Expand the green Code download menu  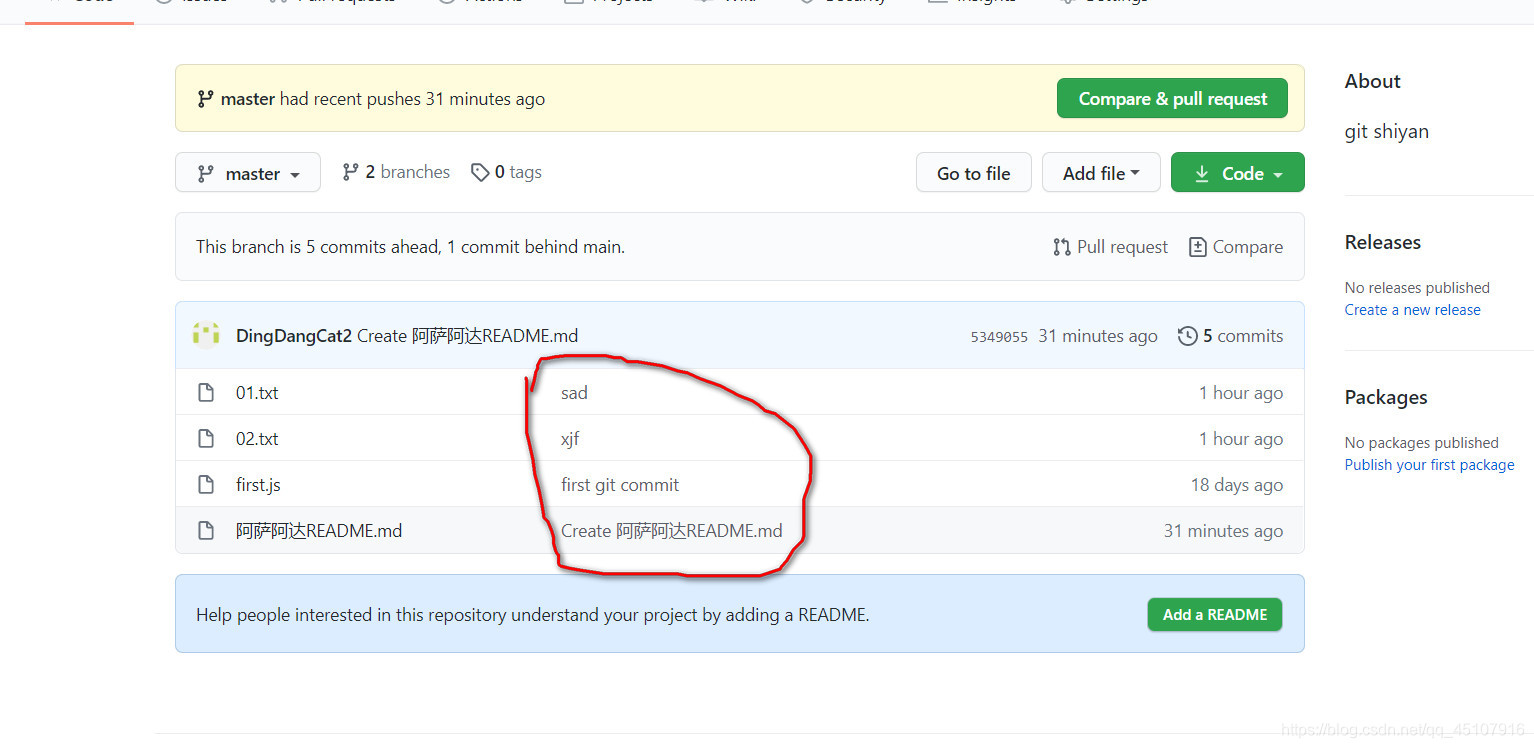click(x=1238, y=172)
